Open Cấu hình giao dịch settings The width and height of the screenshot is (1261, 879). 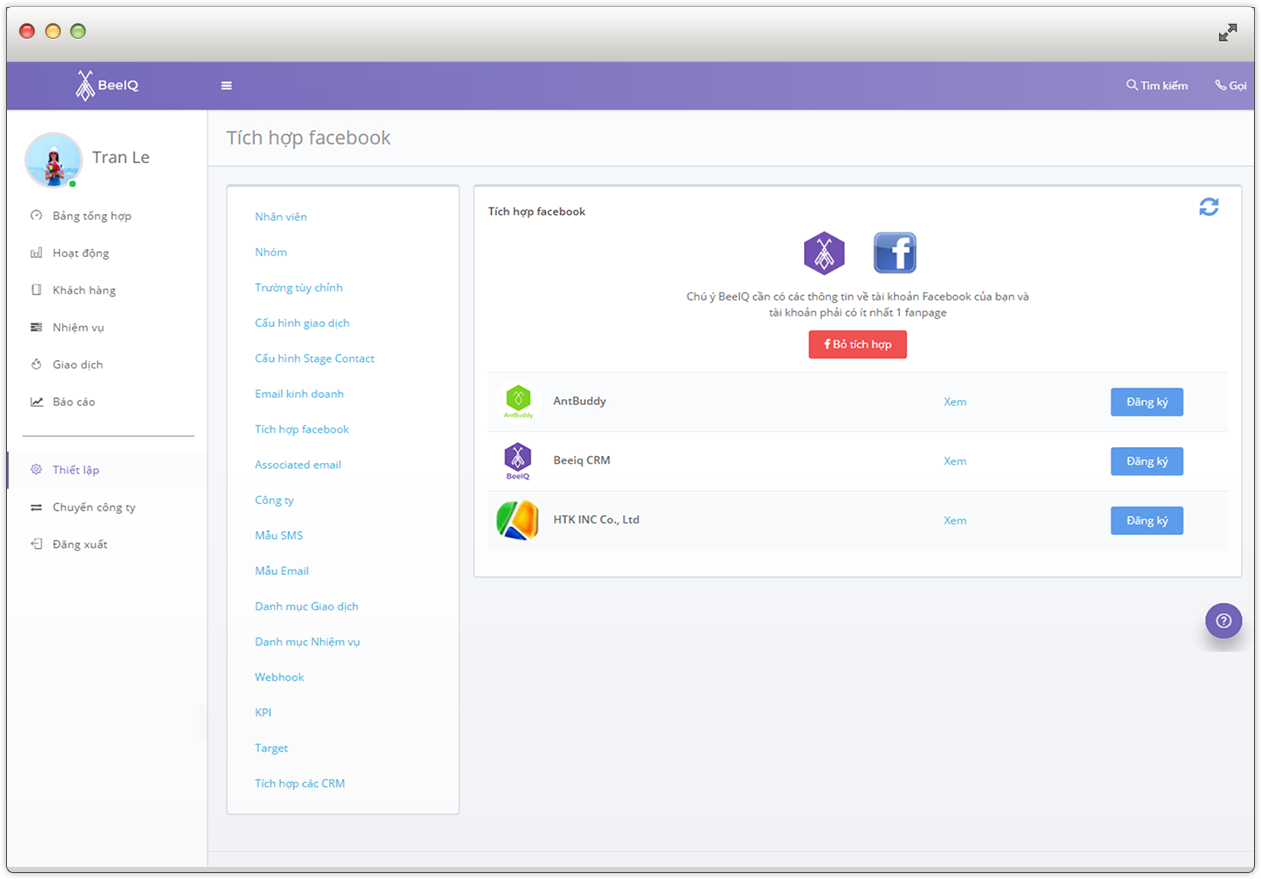point(302,323)
